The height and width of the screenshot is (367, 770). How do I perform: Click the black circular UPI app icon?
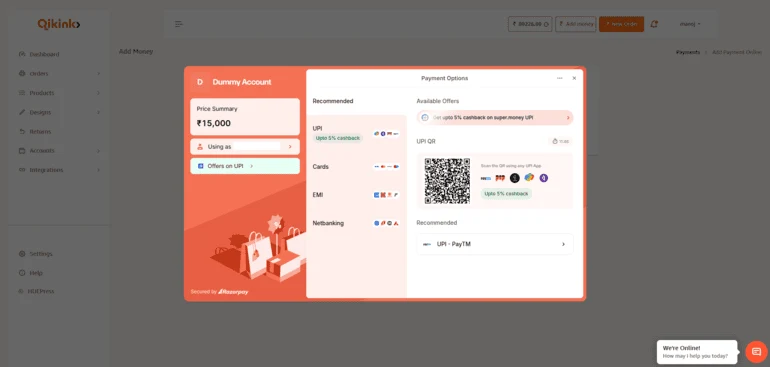coord(515,178)
